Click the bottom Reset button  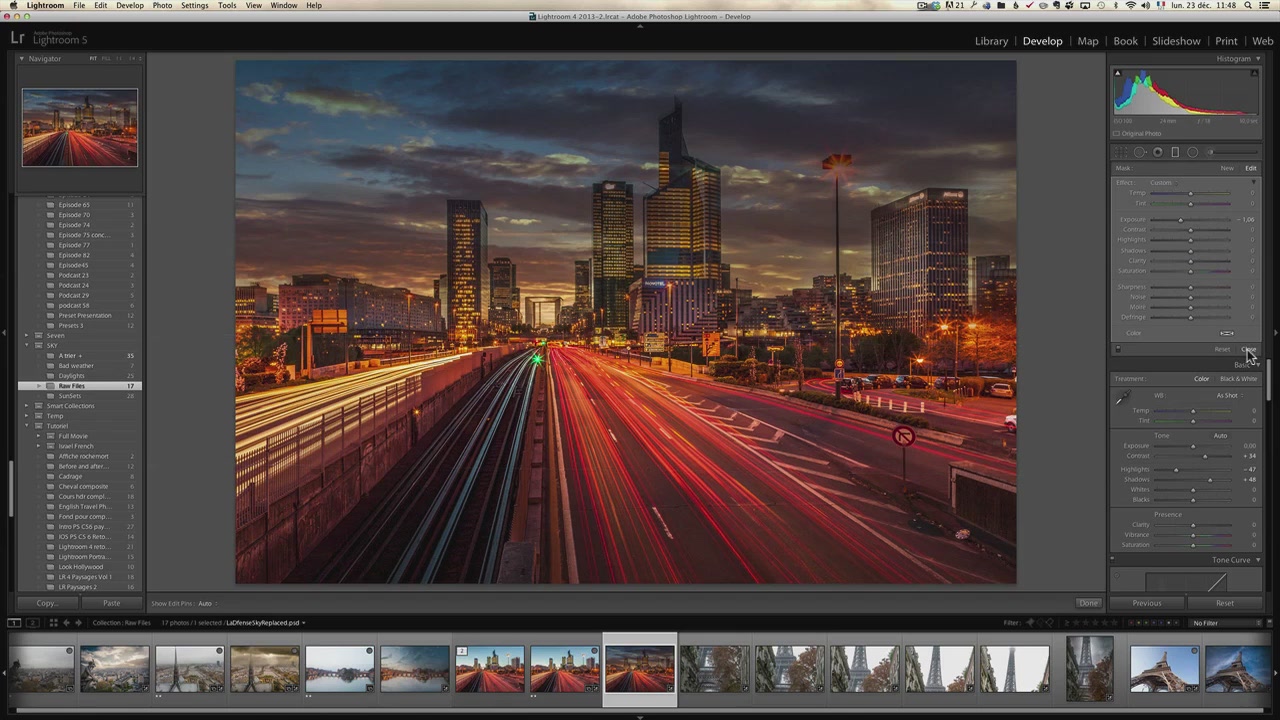[x=1225, y=603]
